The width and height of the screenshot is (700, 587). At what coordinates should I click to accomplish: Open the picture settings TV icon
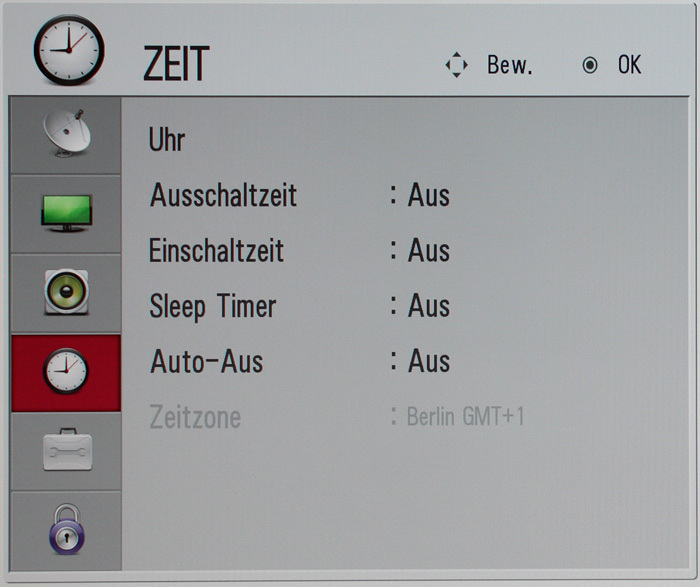(66, 214)
